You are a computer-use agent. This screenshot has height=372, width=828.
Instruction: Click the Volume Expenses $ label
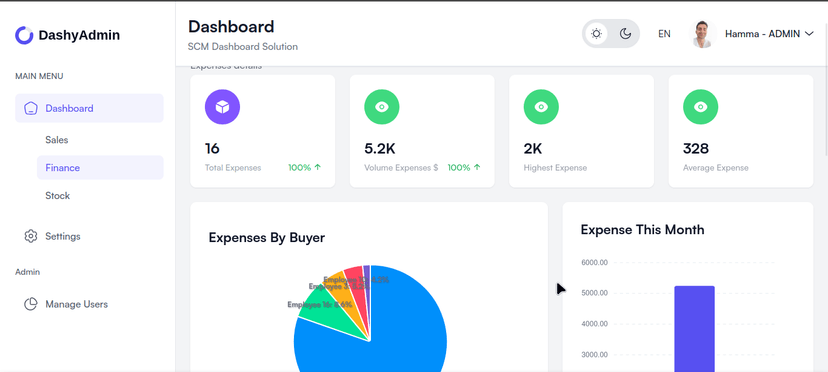click(x=401, y=168)
